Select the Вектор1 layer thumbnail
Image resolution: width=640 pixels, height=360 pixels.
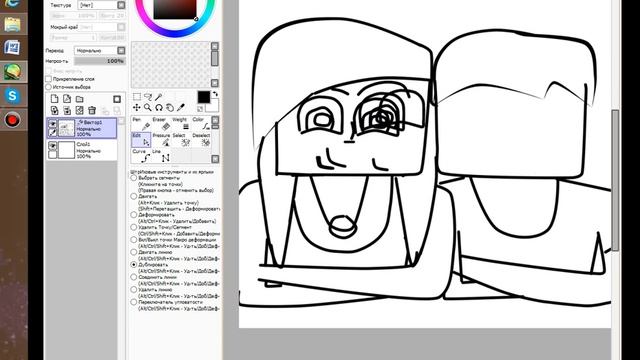pos(67,128)
